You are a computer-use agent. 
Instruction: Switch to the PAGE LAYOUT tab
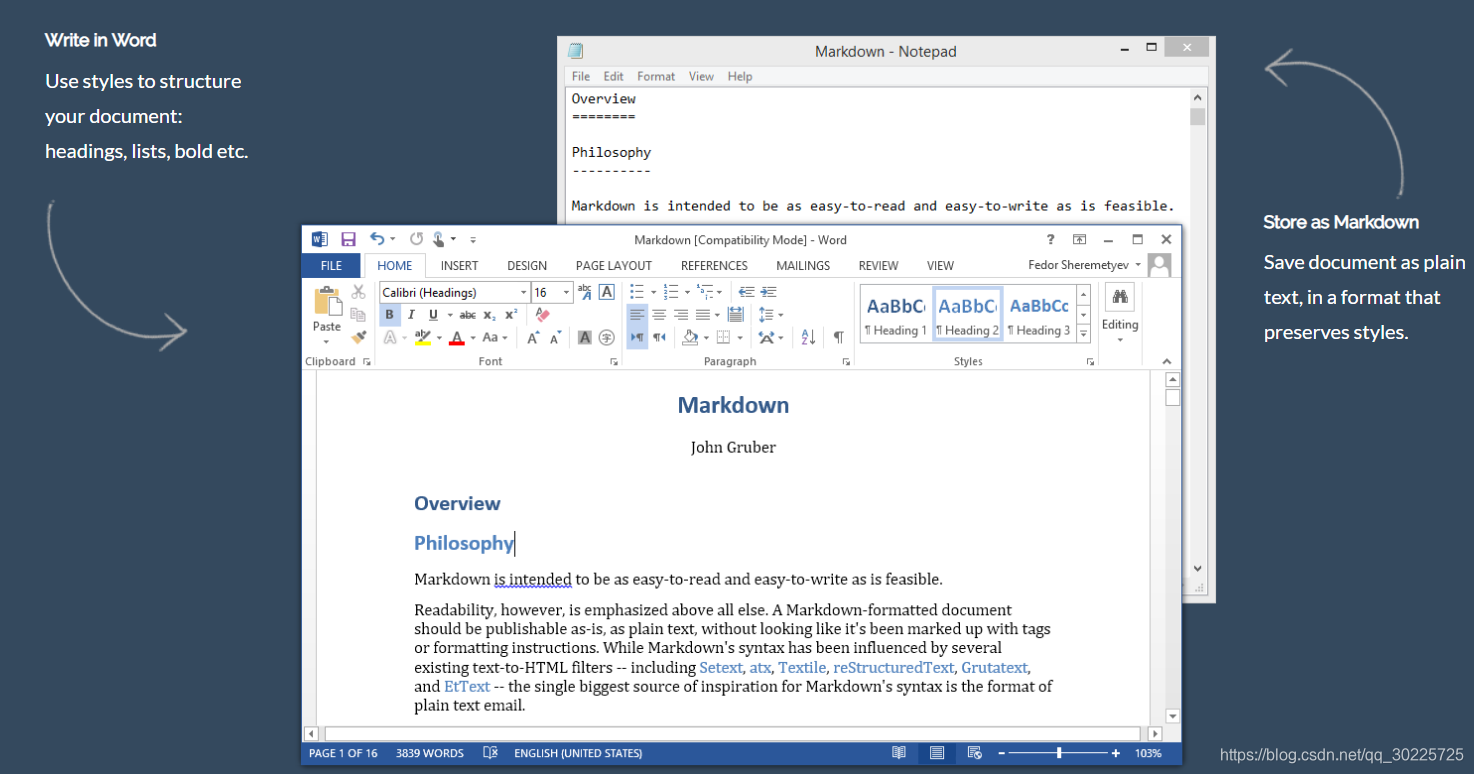614,265
